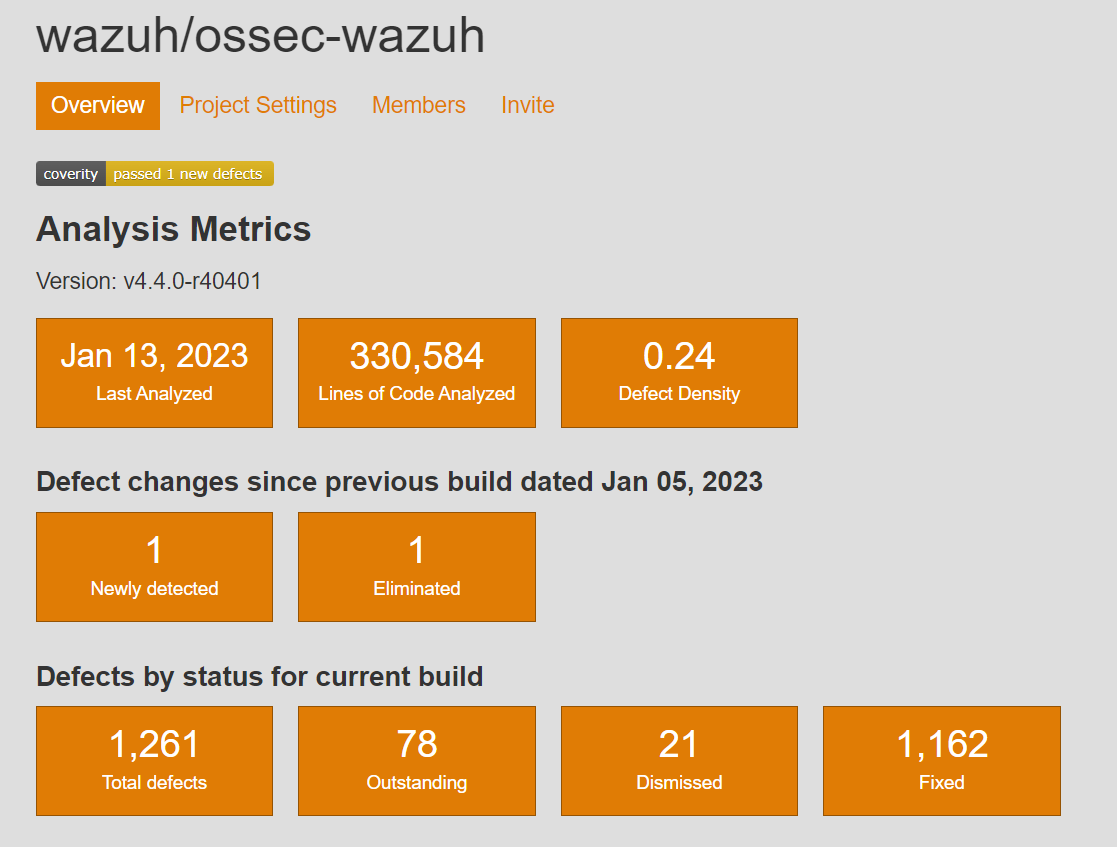Image resolution: width=1117 pixels, height=847 pixels.
Task: Open the Total defects 1,261 tile
Action: pos(154,760)
